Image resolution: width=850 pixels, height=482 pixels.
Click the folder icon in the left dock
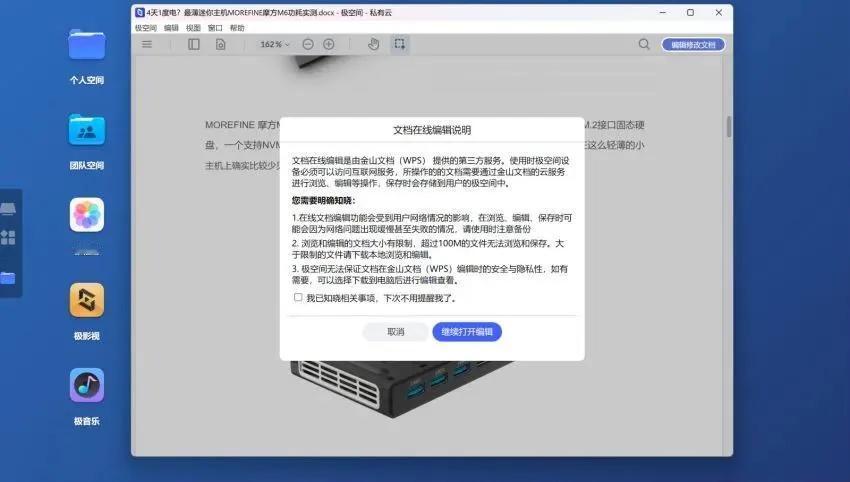[8, 278]
